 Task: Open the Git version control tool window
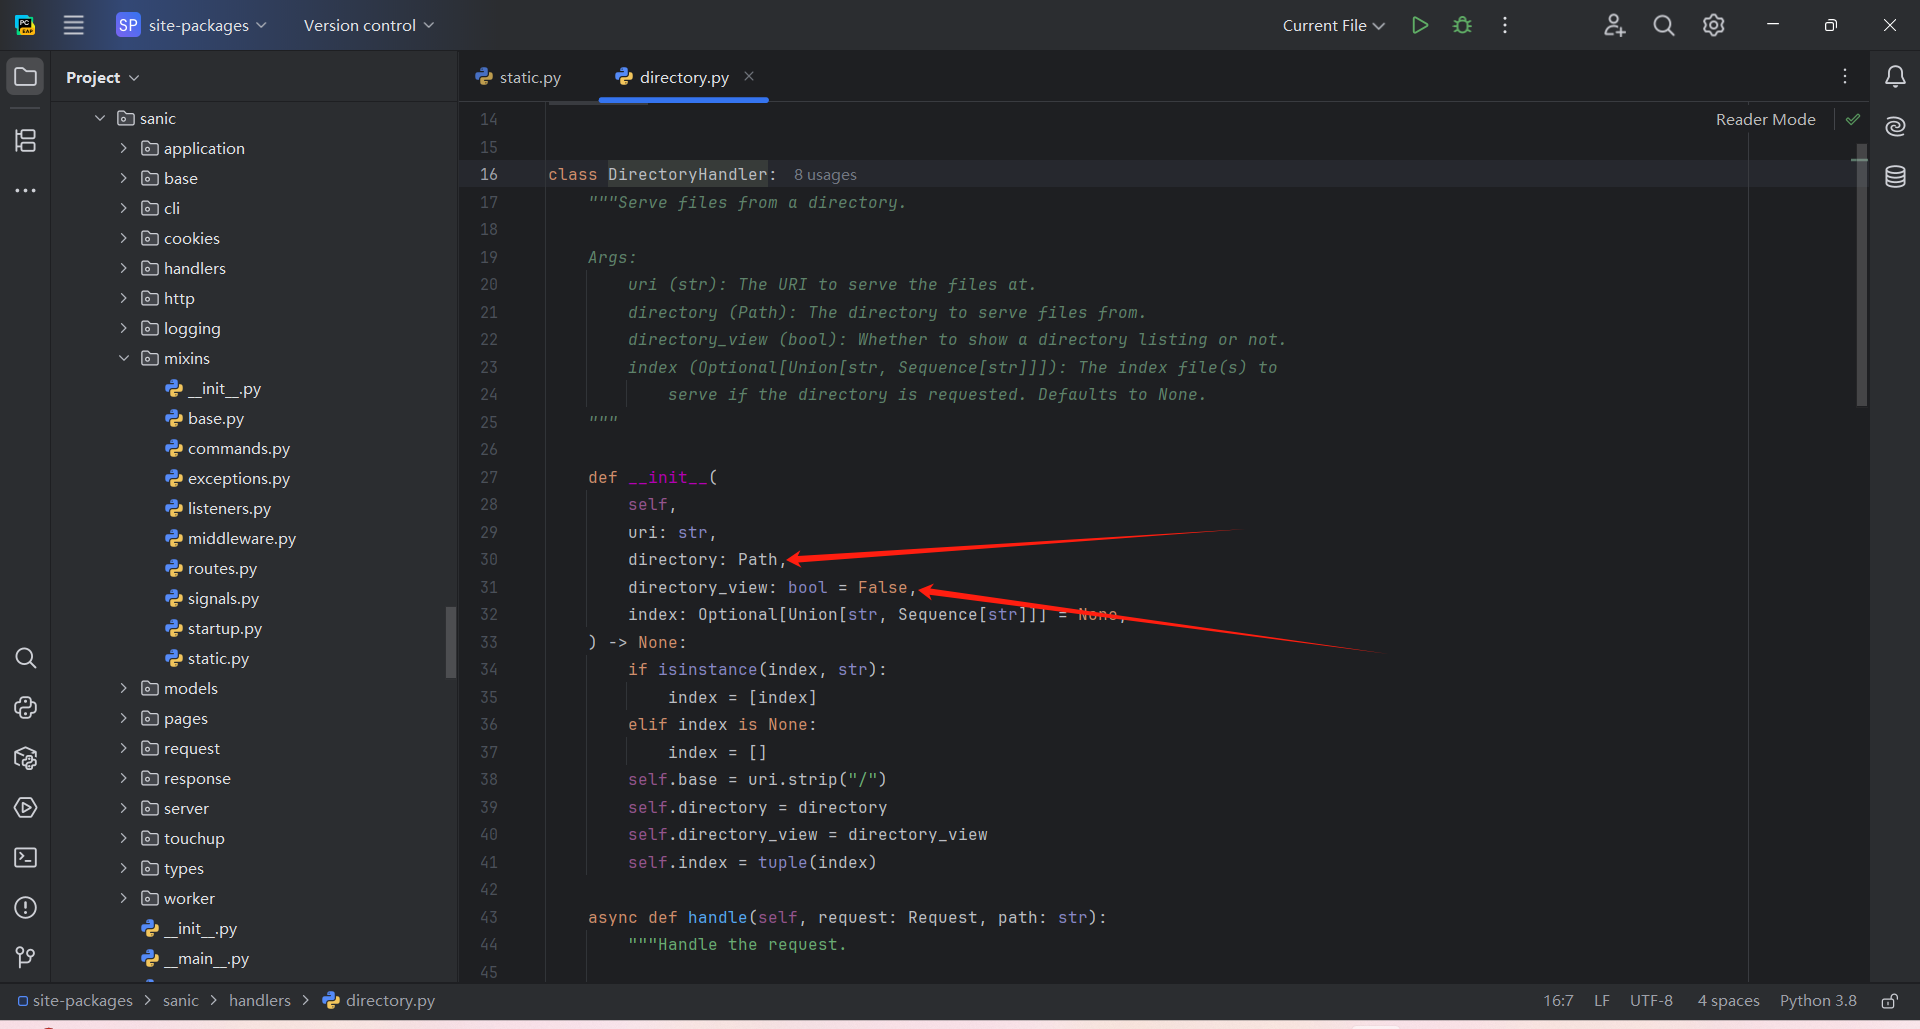pos(26,957)
